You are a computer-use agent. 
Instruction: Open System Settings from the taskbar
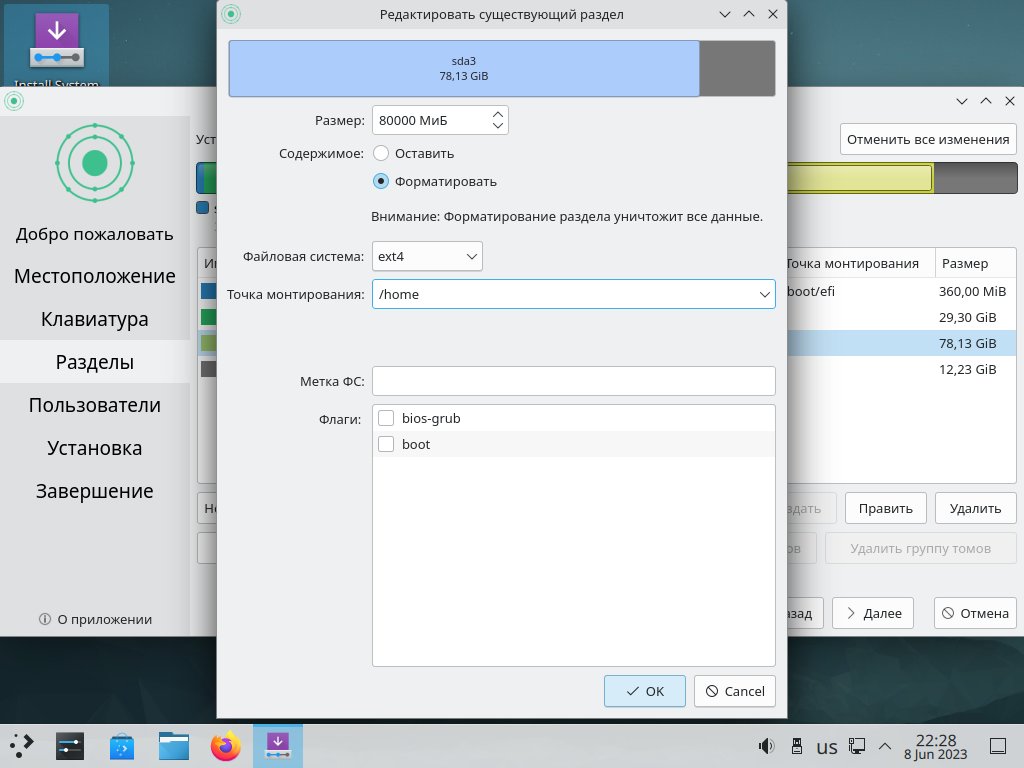70,746
